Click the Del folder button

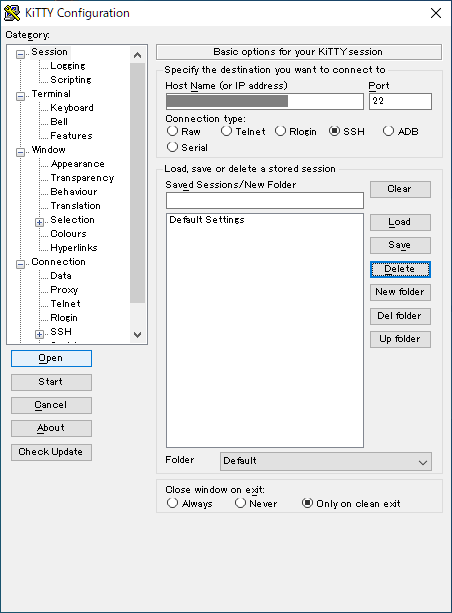coord(400,316)
